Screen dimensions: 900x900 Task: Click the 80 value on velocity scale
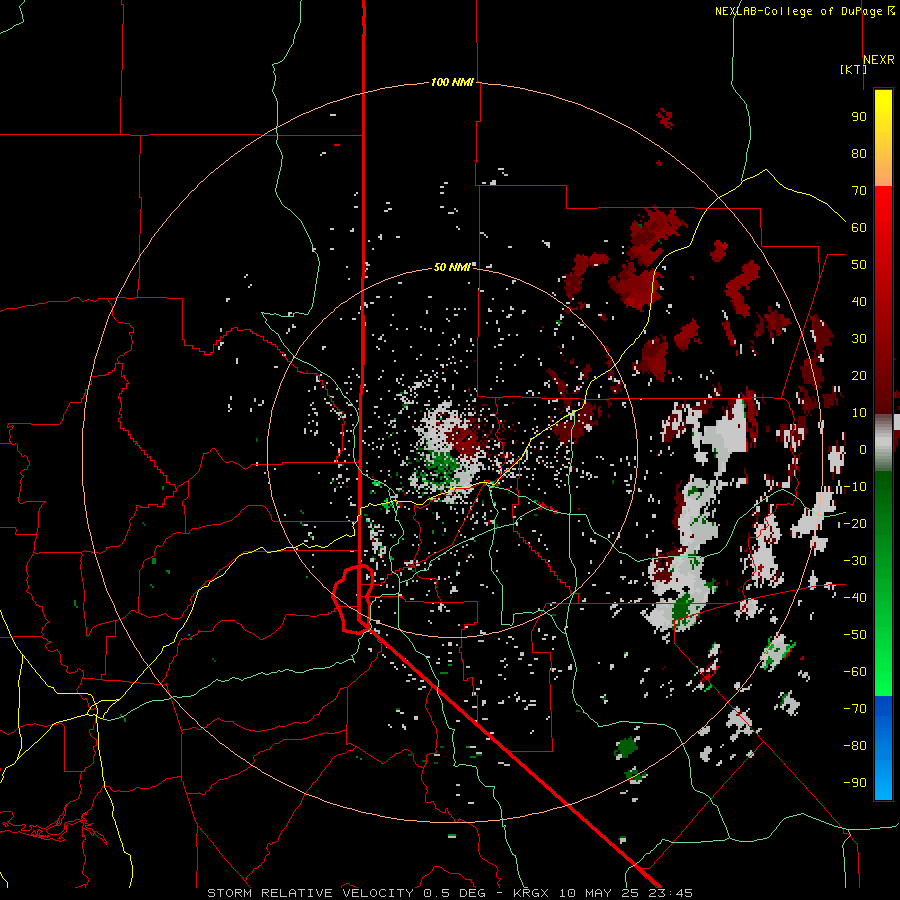[859, 154]
